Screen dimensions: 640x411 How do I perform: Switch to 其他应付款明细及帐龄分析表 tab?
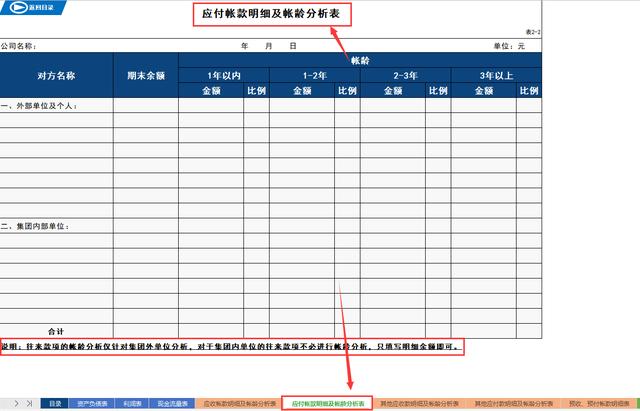pos(514,404)
